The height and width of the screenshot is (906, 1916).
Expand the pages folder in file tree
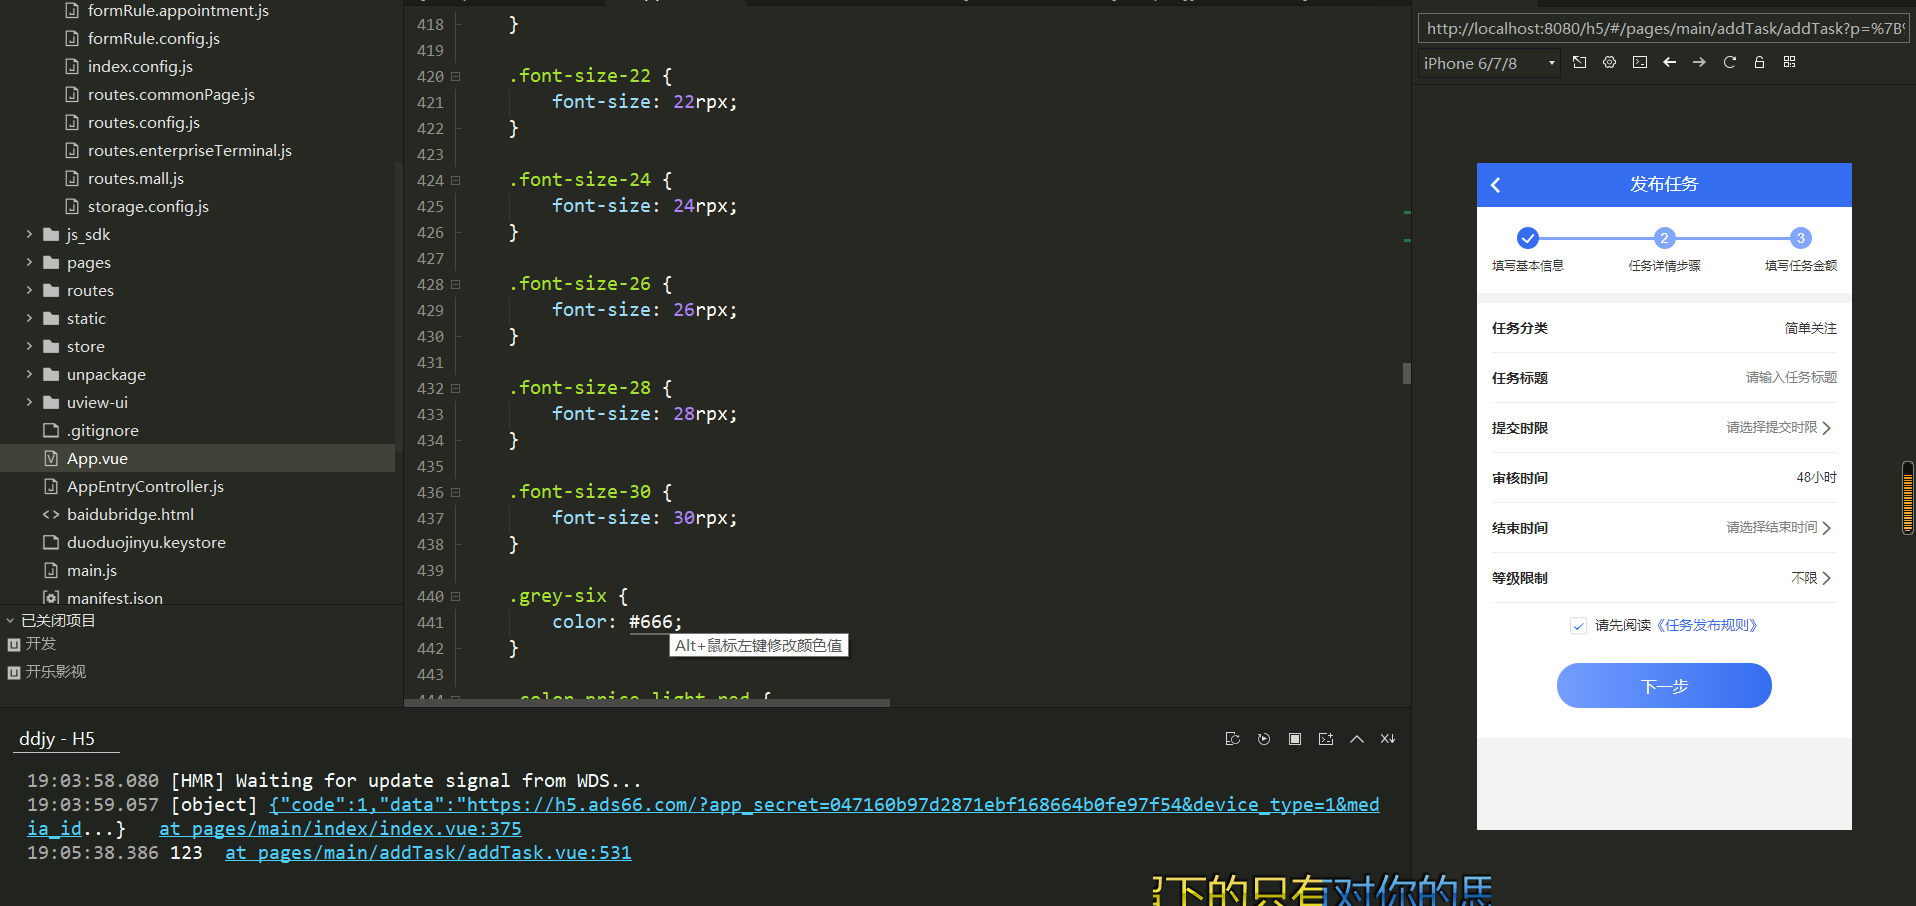point(29,263)
